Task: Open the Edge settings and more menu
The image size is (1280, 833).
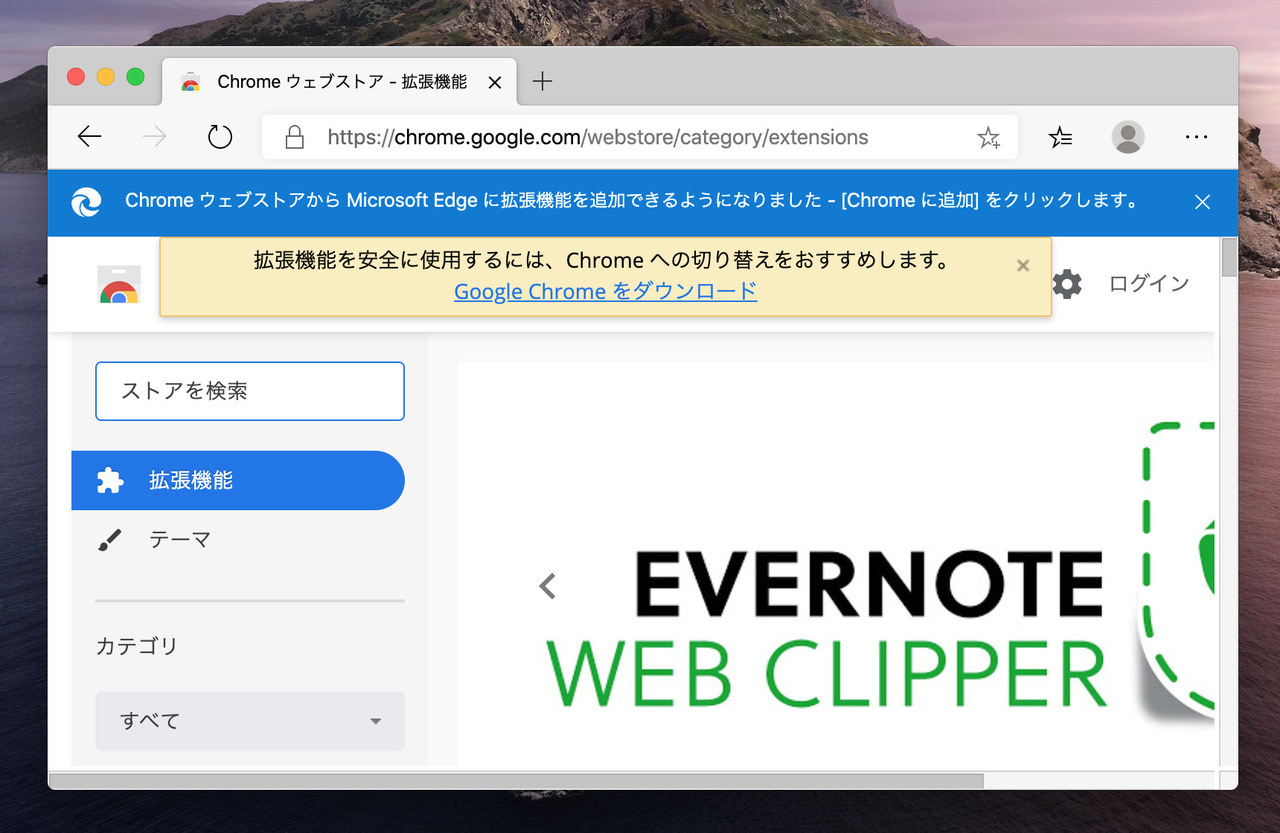Action: [x=1196, y=137]
